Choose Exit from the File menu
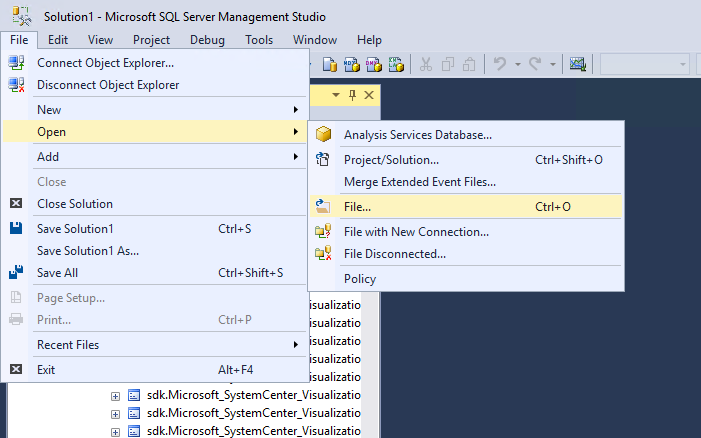The width and height of the screenshot is (701, 438). pos(48,369)
